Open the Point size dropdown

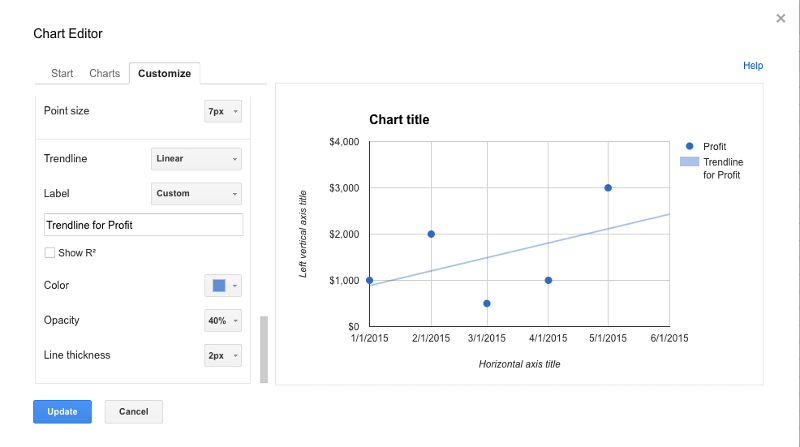[223, 111]
